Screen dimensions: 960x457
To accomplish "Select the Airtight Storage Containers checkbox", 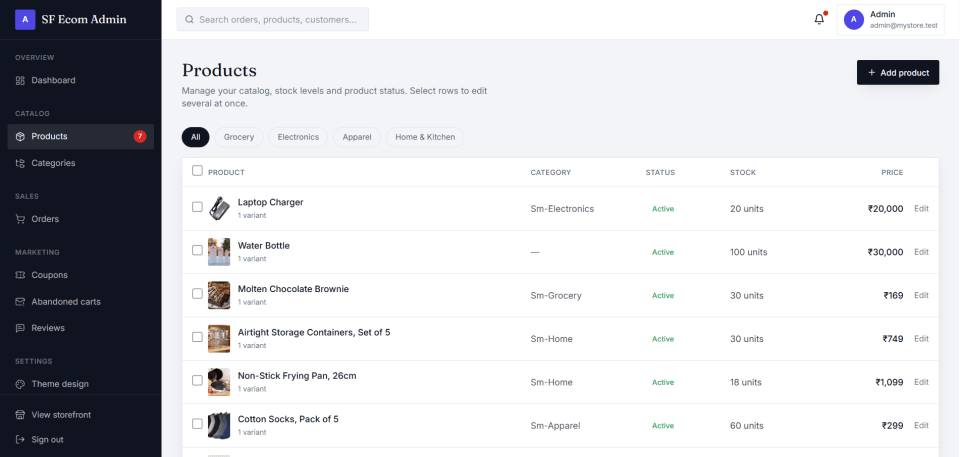I will pos(197,337).
